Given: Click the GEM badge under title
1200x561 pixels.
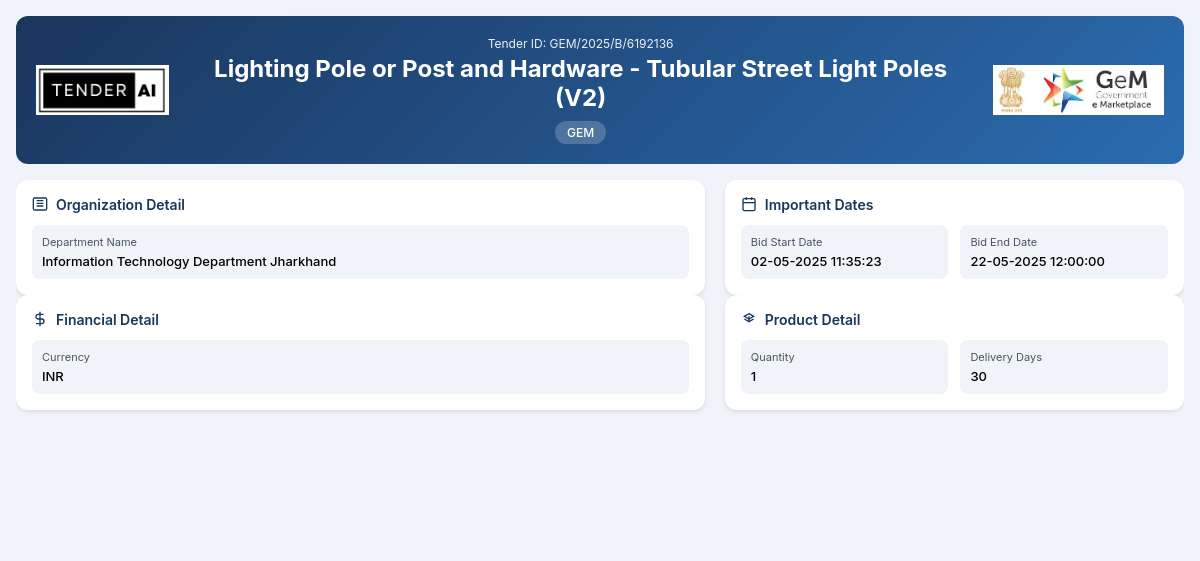Looking at the screenshot, I should pos(580,132).
